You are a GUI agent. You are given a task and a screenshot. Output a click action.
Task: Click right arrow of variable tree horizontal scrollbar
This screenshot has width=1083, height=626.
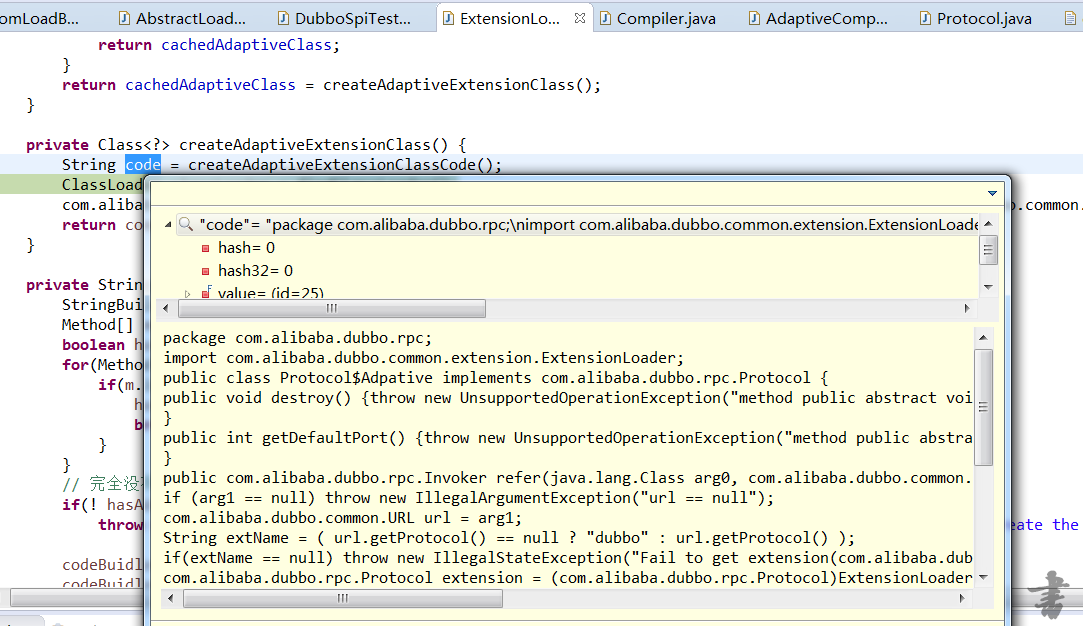click(x=966, y=309)
